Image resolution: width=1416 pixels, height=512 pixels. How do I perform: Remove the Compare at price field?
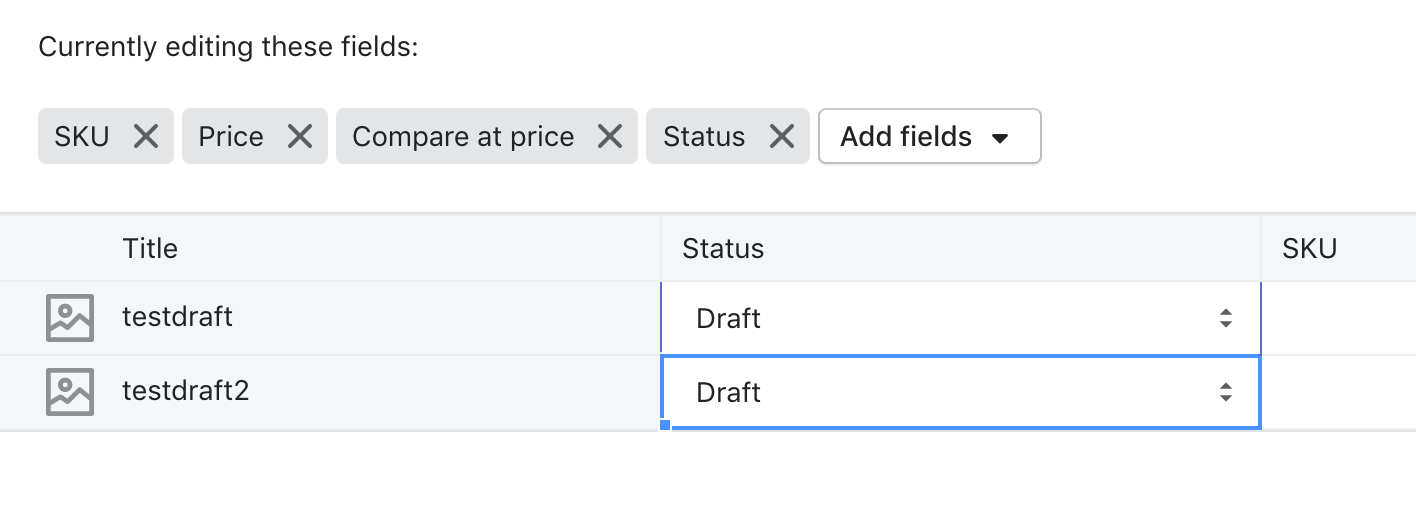point(610,136)
